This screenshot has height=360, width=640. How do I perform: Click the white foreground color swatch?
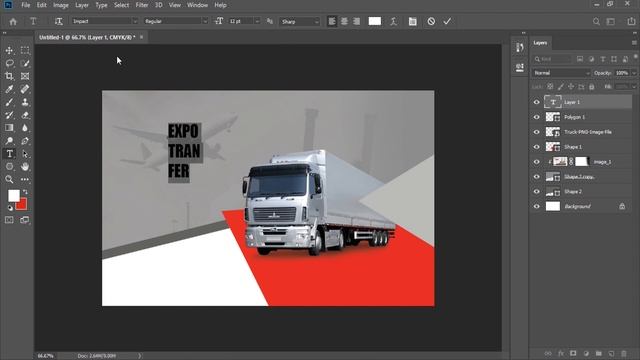[13, 196]
